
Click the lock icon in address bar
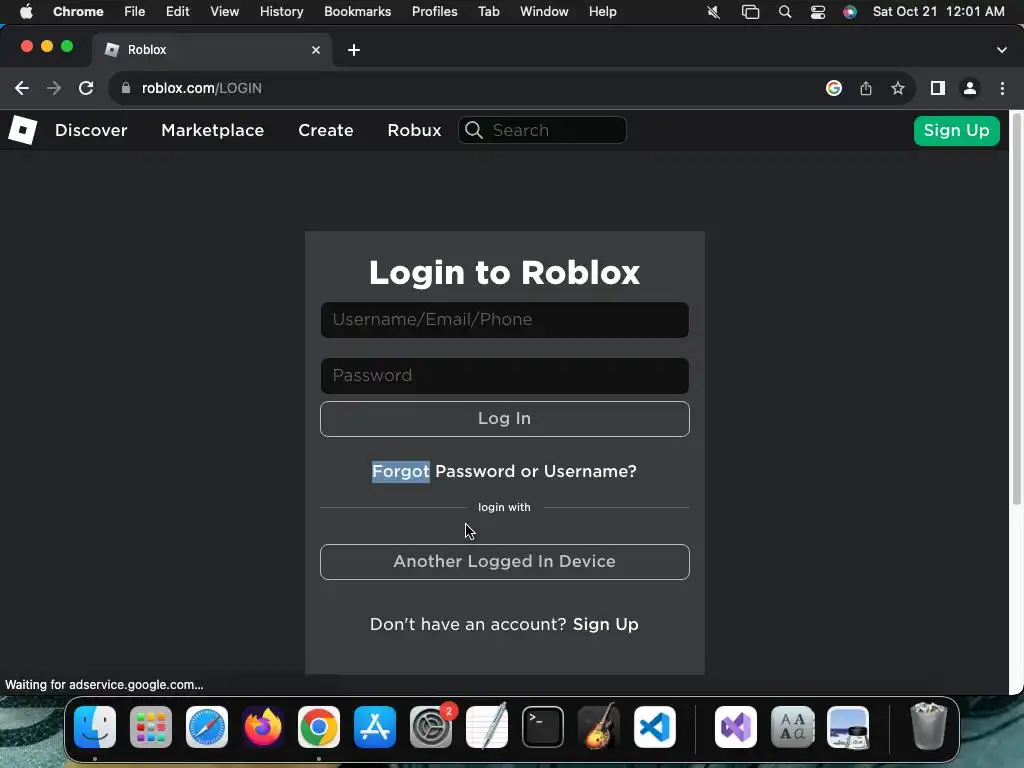click(126, 88)
